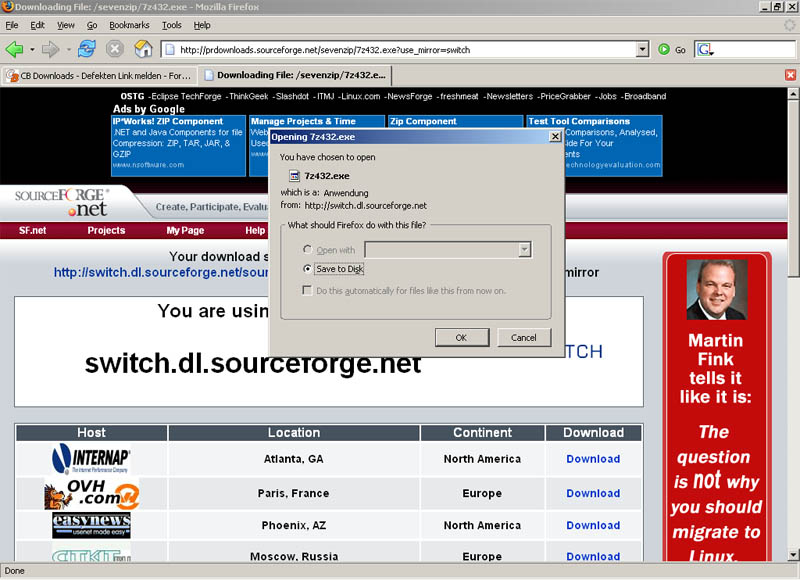Click the INTERNAP host logo
Viewport: 800px width, 580px height.
coord(91,459)
